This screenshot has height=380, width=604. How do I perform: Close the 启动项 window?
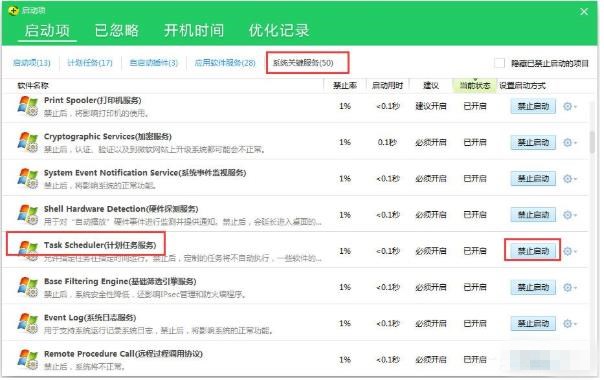click(584, 12)
